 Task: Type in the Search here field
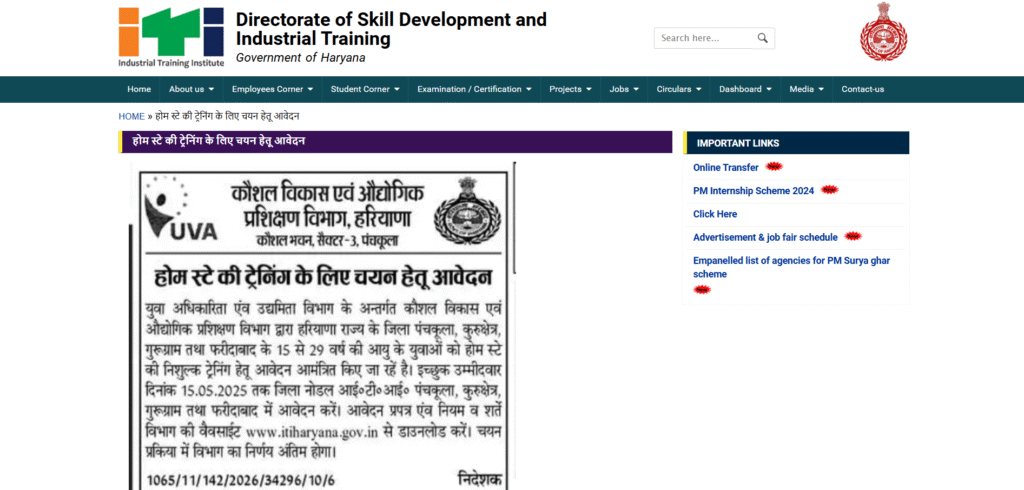coord(705,38)
